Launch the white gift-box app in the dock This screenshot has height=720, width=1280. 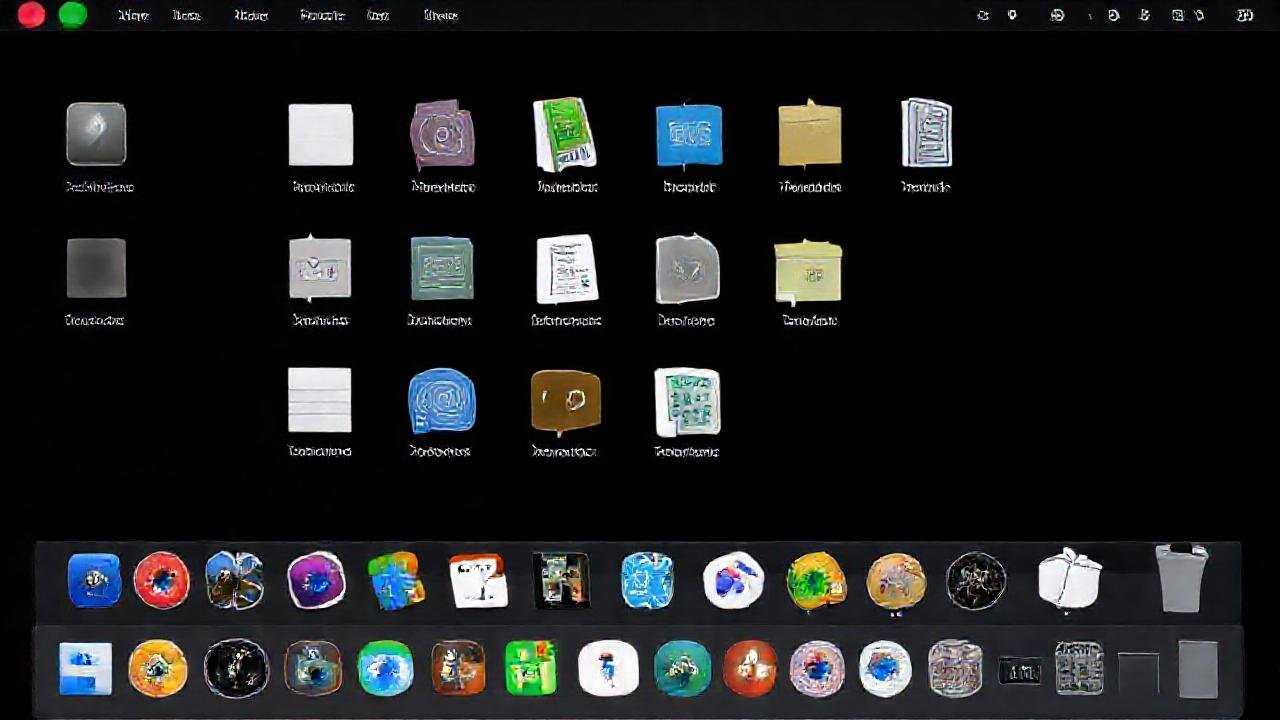click(1069, 580)
